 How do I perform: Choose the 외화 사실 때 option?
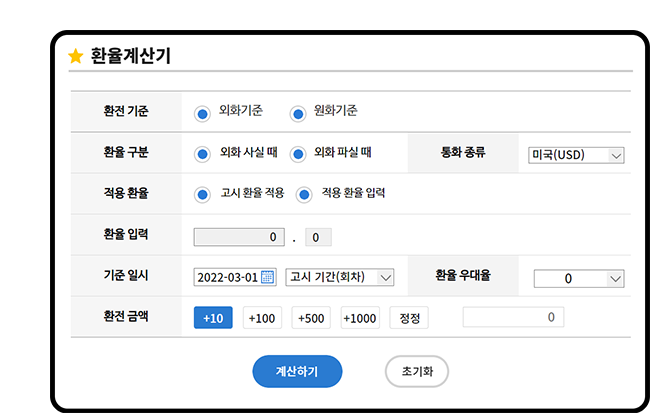click(202, 154)
